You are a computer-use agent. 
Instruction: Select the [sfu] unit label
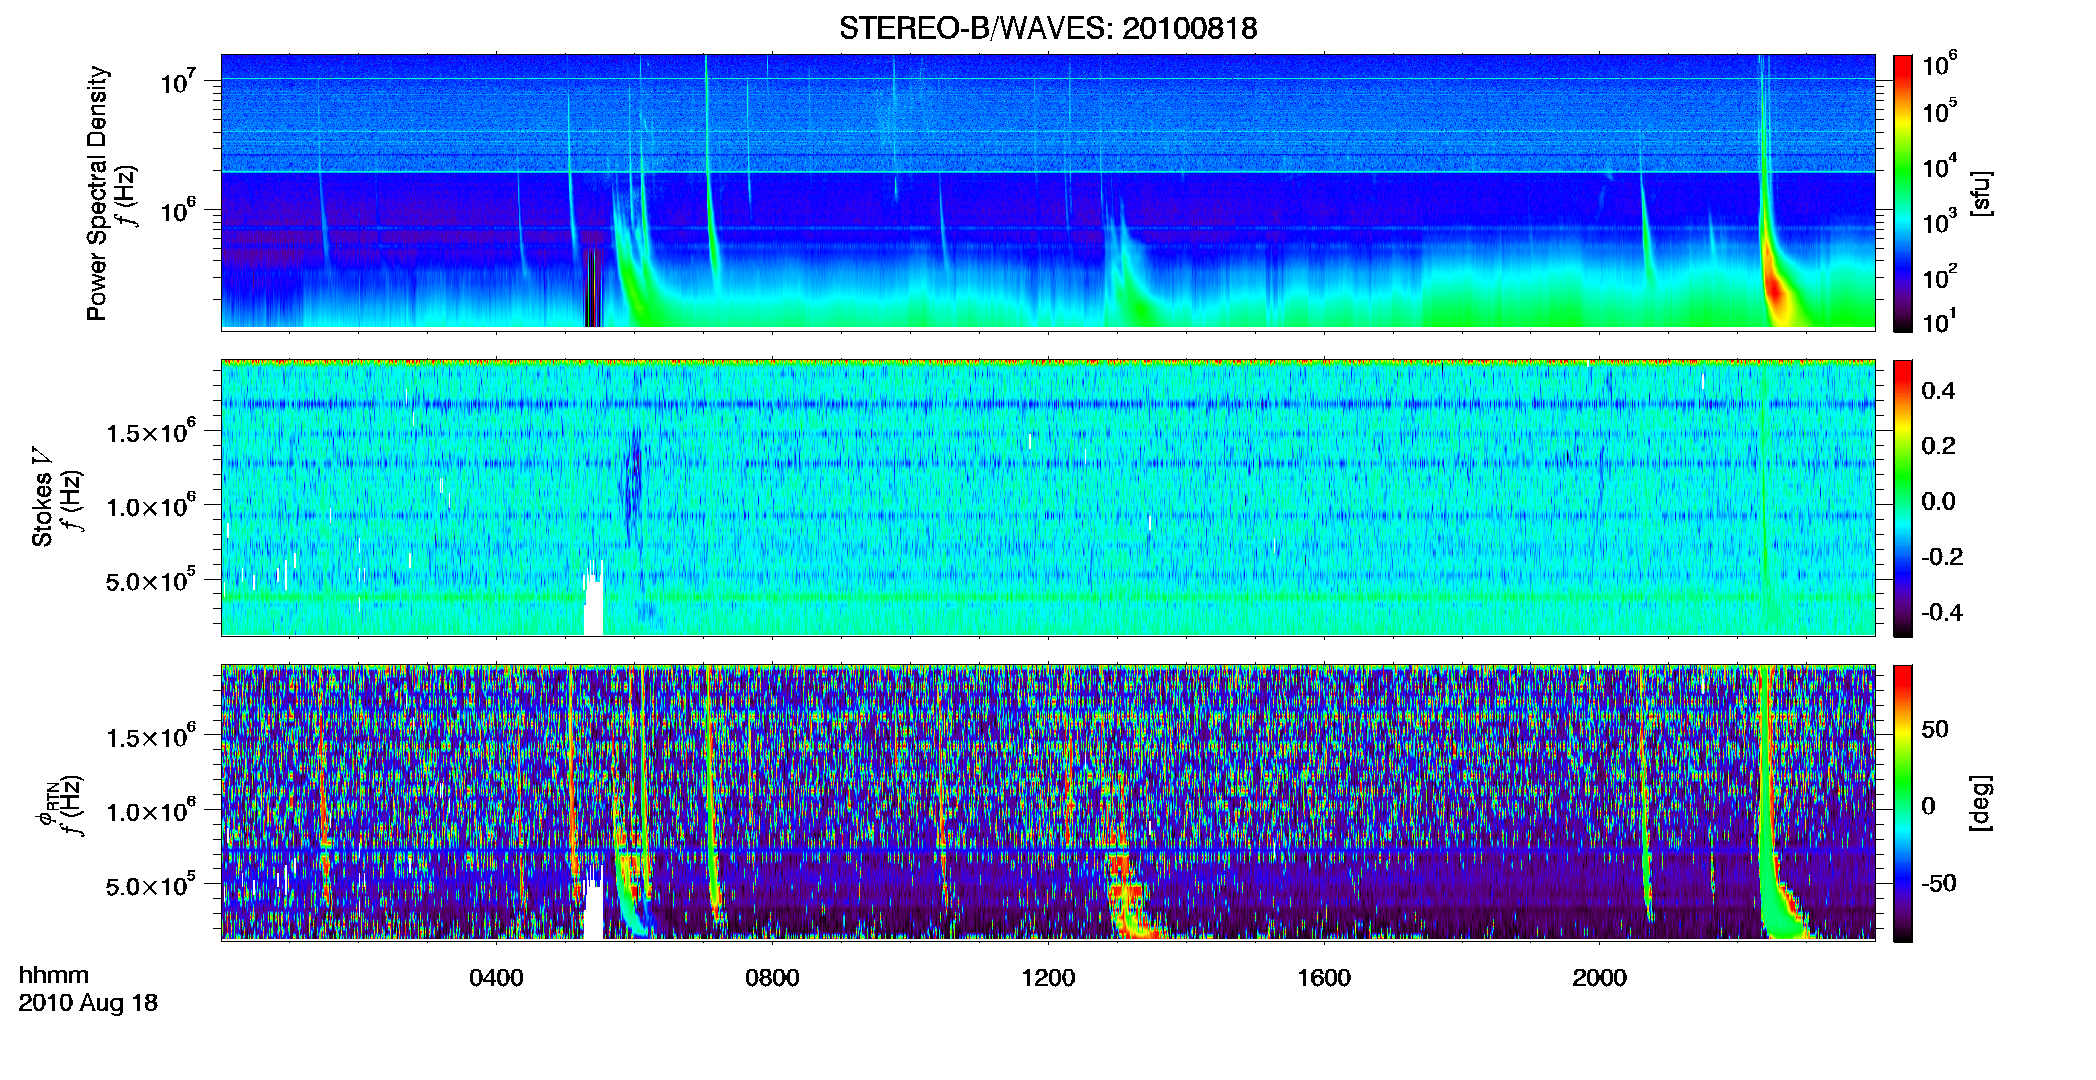(x=1981, y=193)
